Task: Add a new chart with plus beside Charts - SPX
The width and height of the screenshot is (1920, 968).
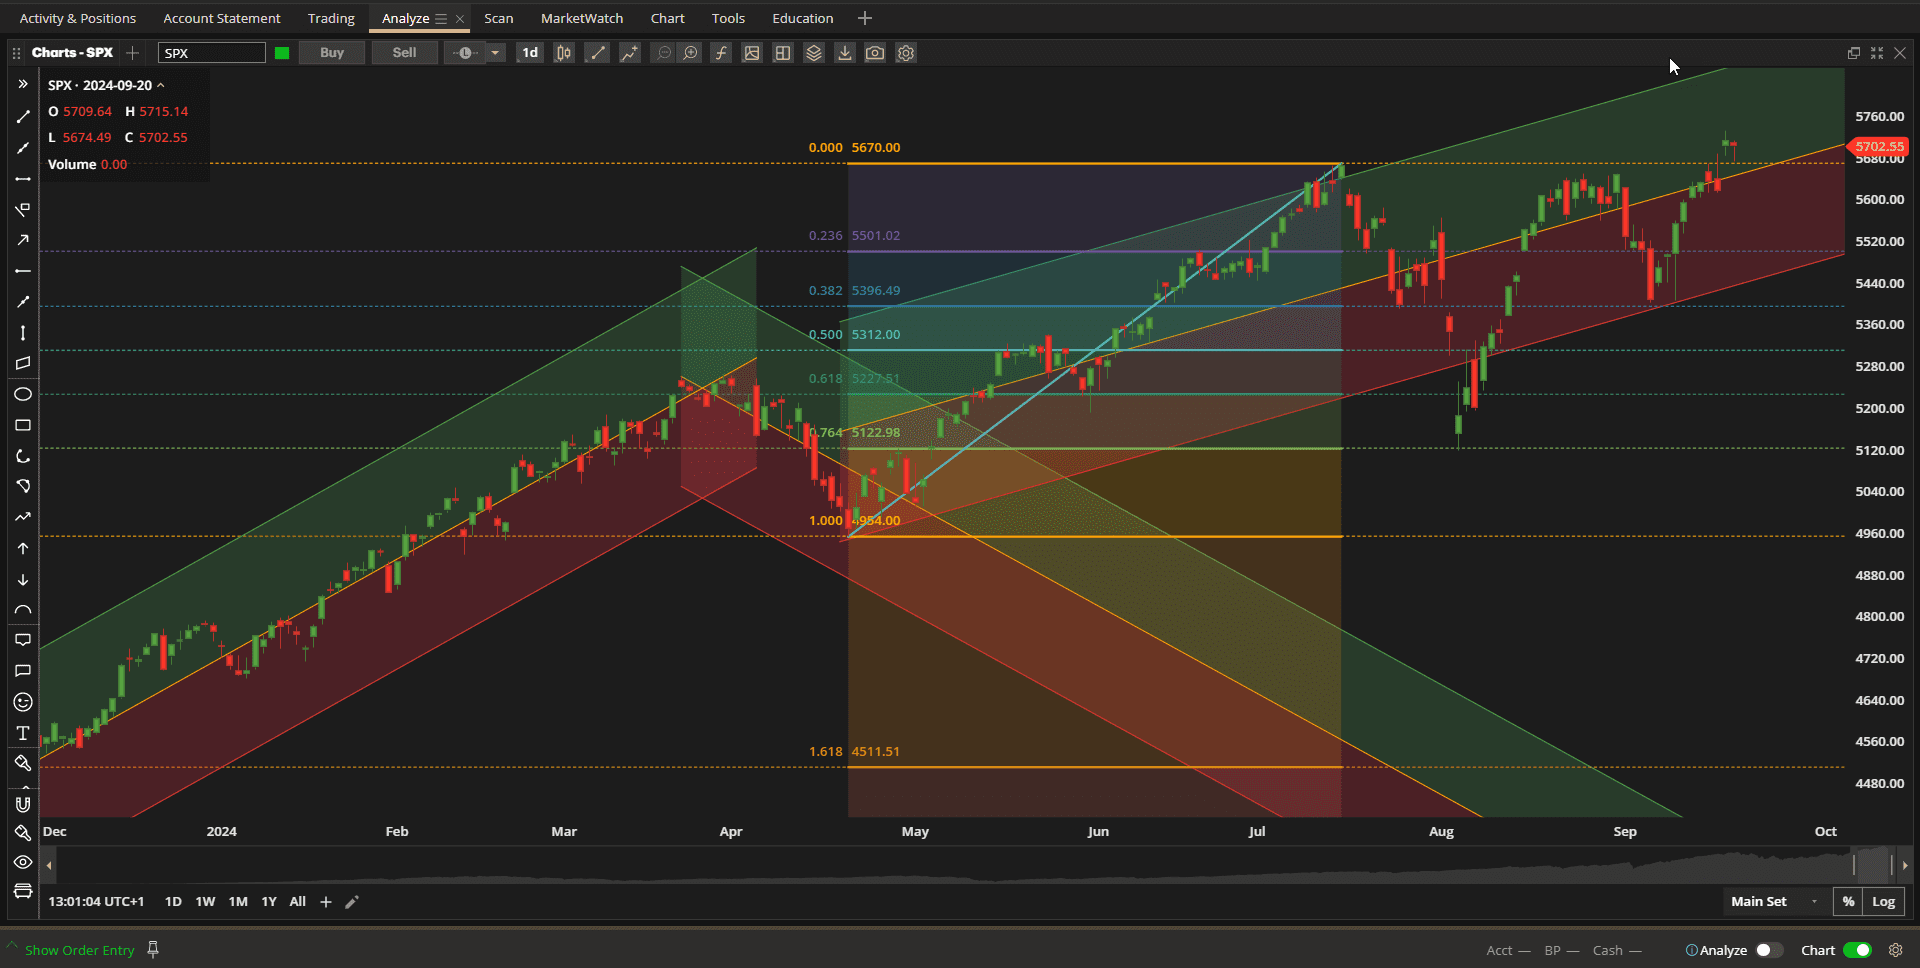Action: (132, 53)
